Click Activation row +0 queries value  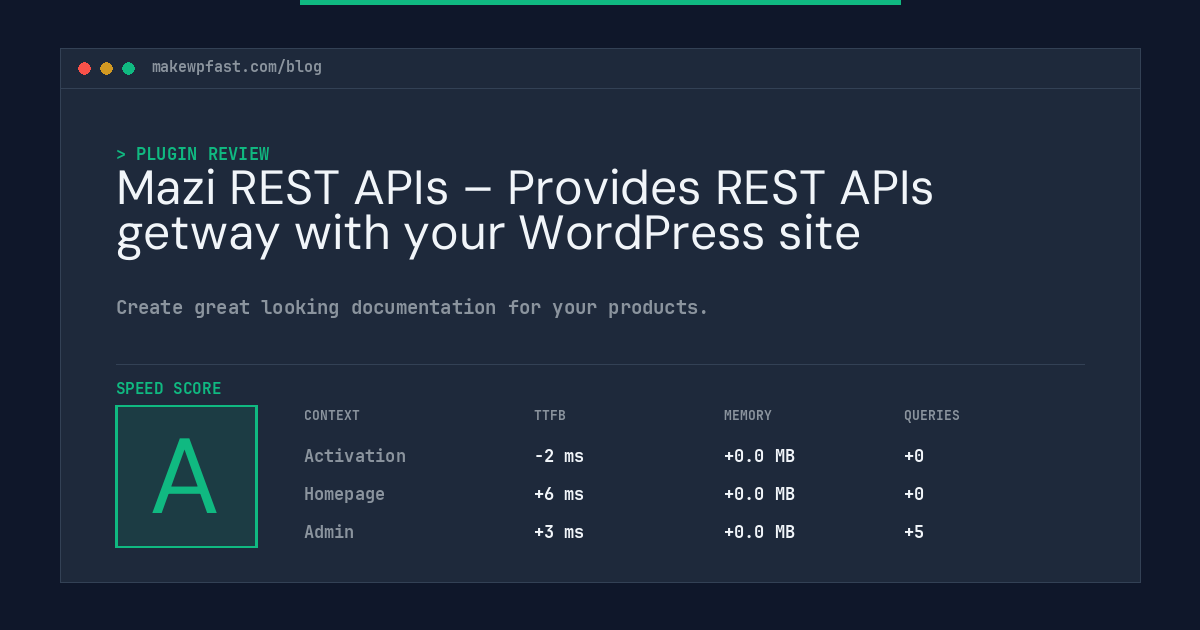pos(914,456)
